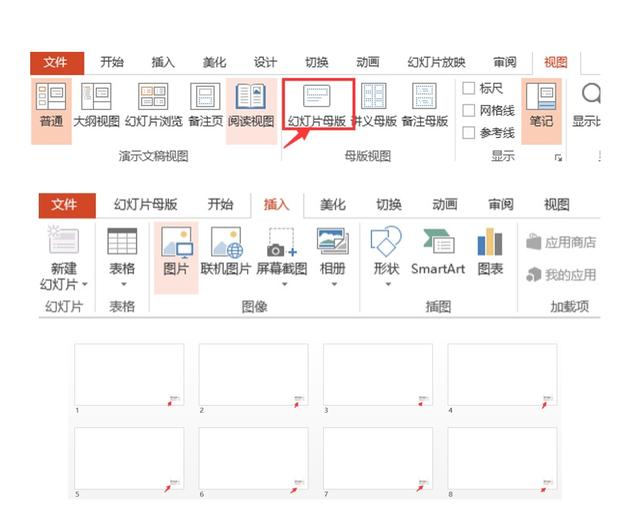Viewport: 640px width, 514px height.
Task: Insert a SmartArt graphic
Action: click(x=438, y=251)
